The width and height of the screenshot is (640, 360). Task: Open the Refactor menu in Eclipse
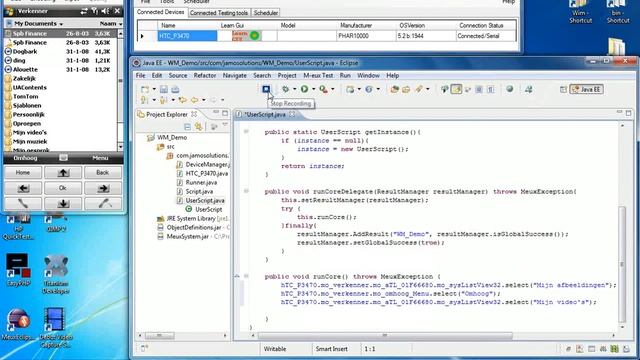pyautogui.click(x=205, y=76)
